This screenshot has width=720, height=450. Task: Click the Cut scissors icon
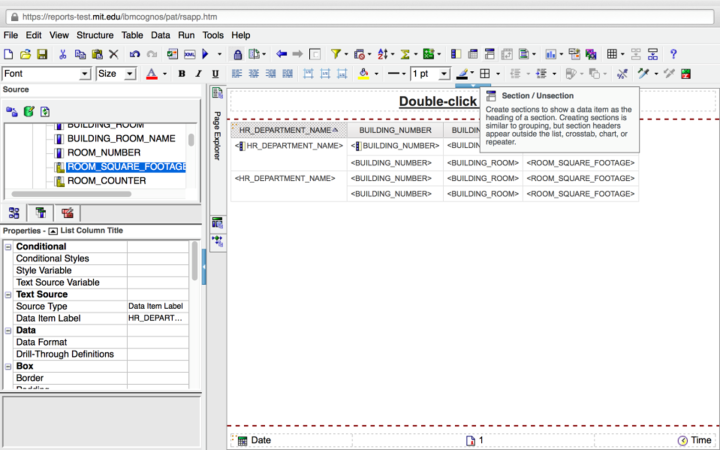(62, 54)
